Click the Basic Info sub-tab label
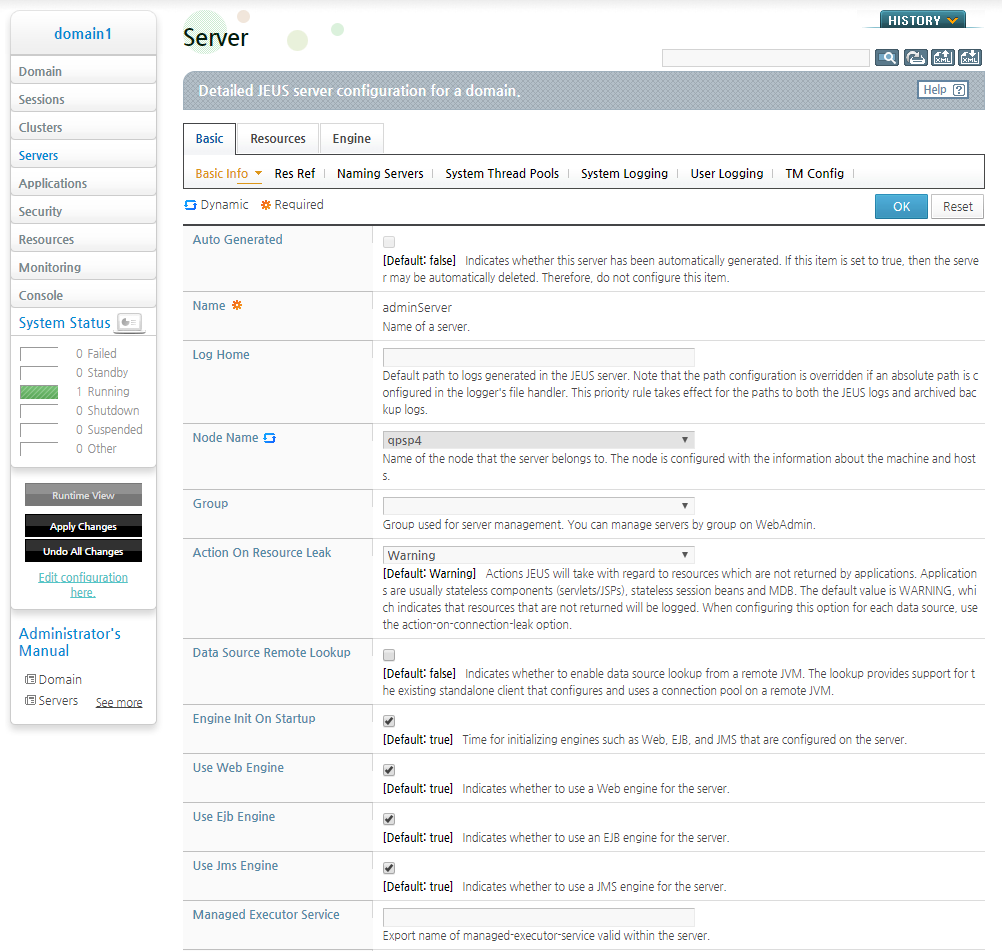Viewport: 1002px width, 951px height. click(222, 173)
